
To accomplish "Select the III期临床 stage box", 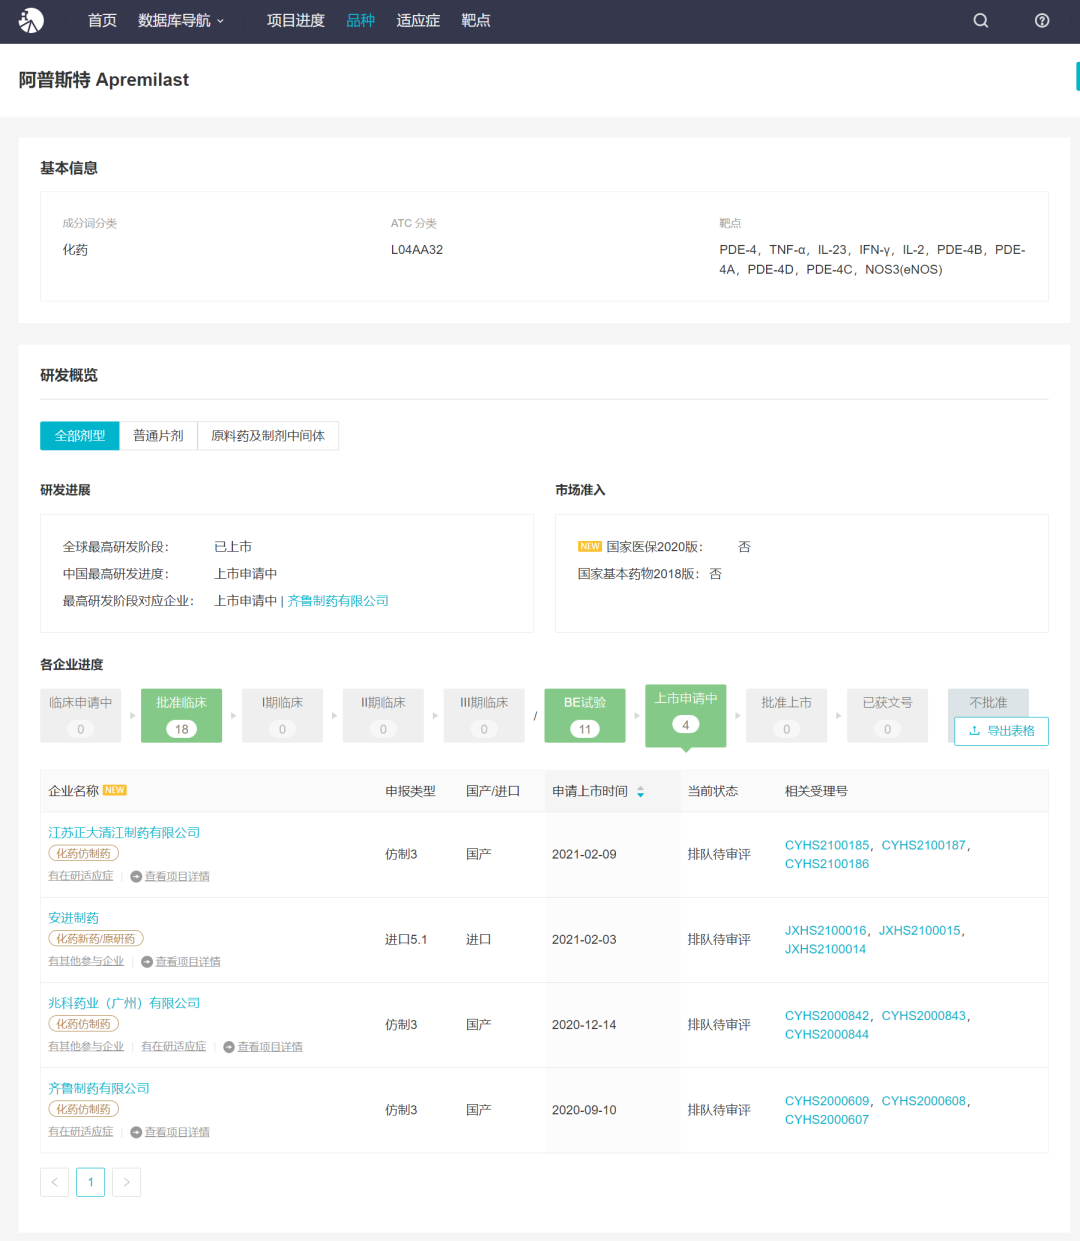I will pyautogui.click(x=484, y=715).
